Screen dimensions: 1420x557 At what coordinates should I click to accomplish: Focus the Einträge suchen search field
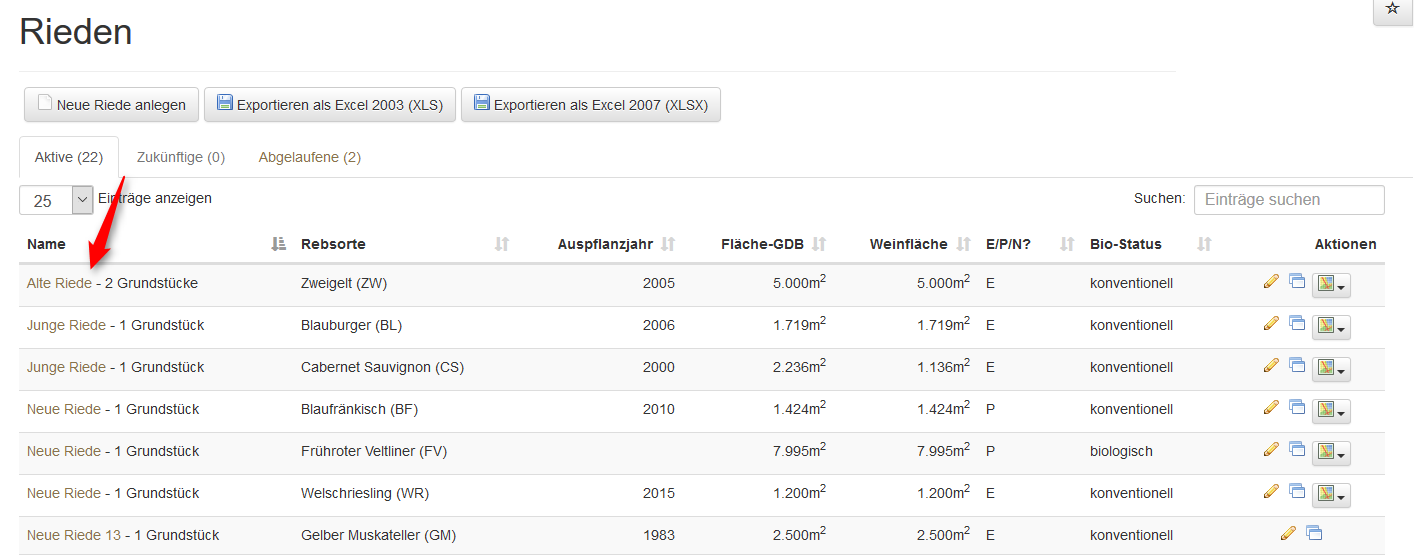point(1288,200)
